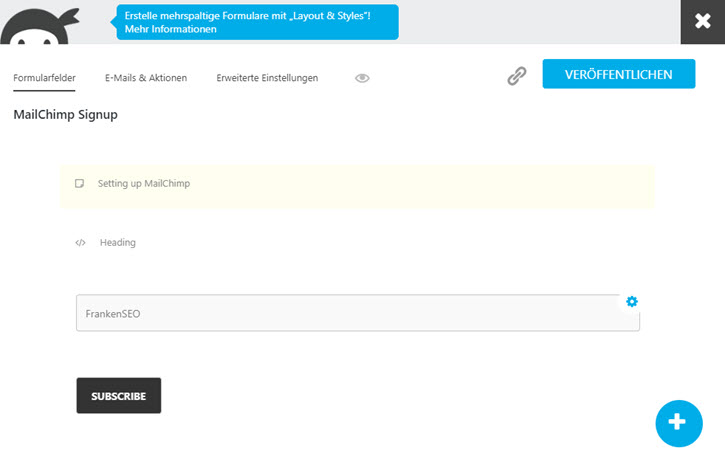
Task: Toggle form preview with the eye icon
Action: [362, 78]
